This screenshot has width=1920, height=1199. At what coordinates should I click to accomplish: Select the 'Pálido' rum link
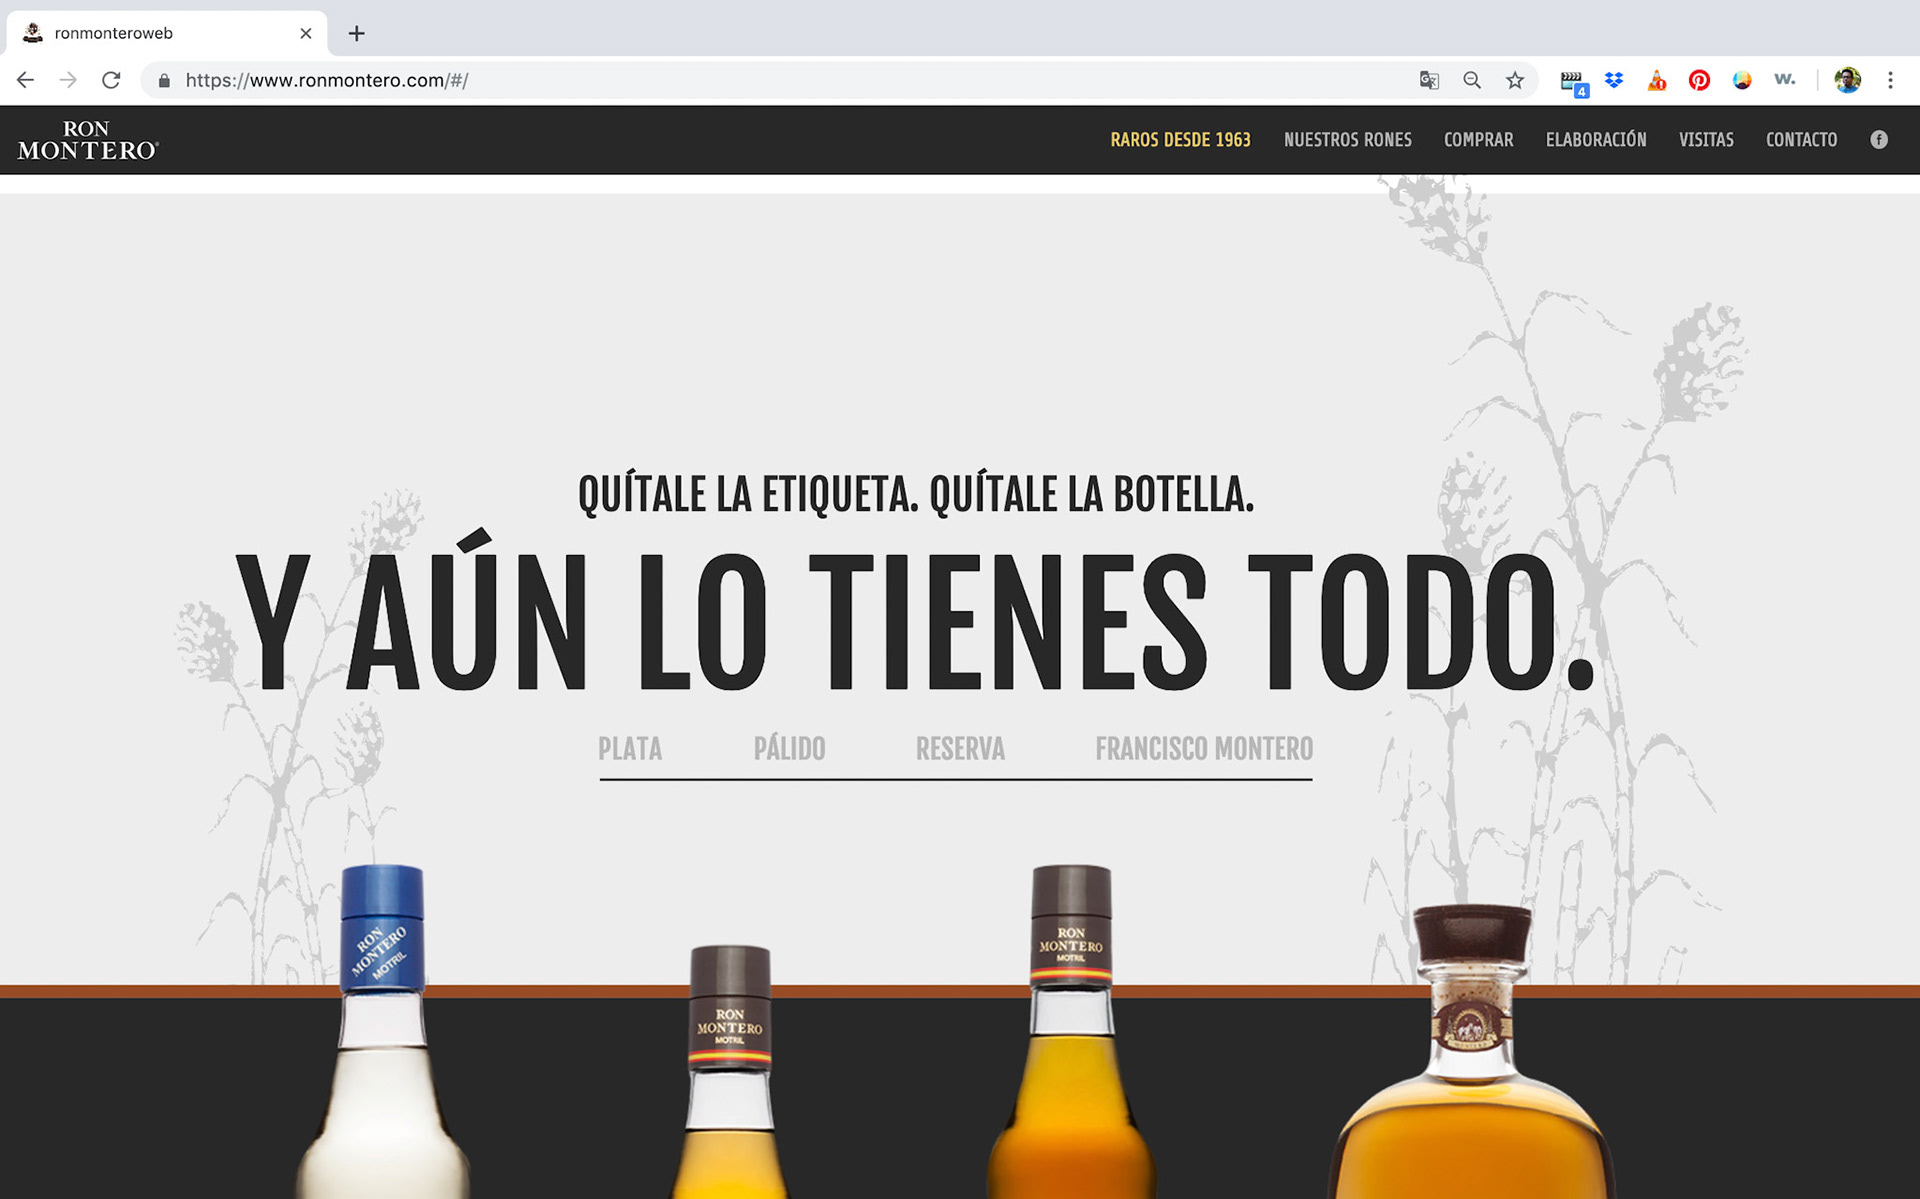(x=789, y=749)
